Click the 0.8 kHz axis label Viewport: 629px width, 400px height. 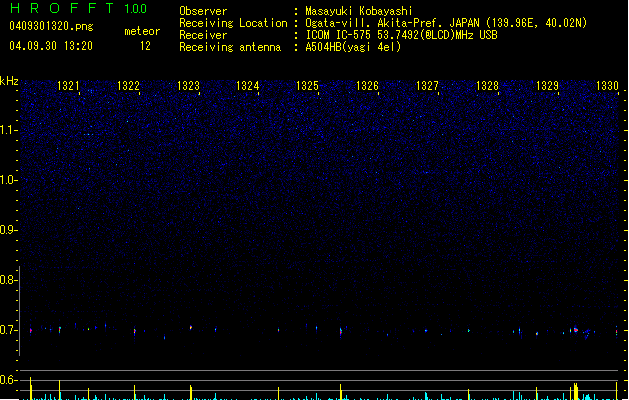tap(8, 280)
